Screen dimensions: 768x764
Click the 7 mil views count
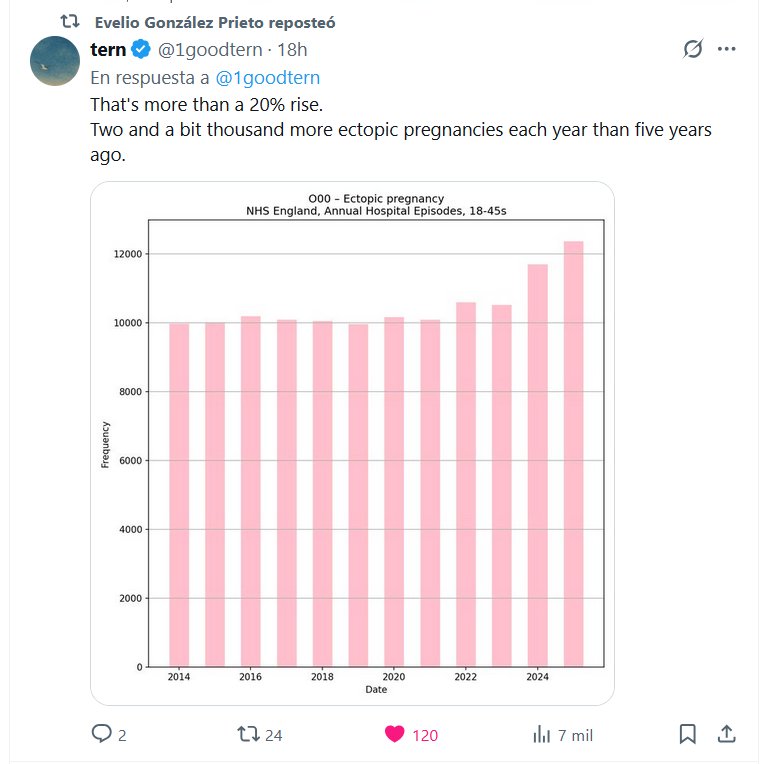click(575, 735)
